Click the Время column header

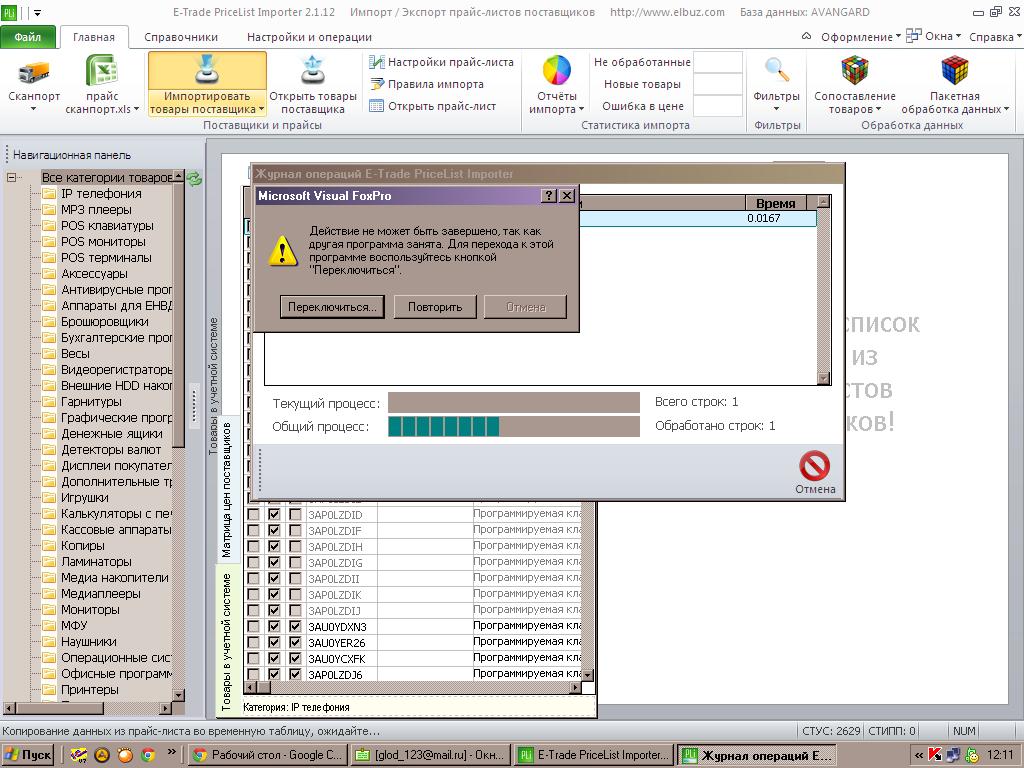(x=775, y=203)
